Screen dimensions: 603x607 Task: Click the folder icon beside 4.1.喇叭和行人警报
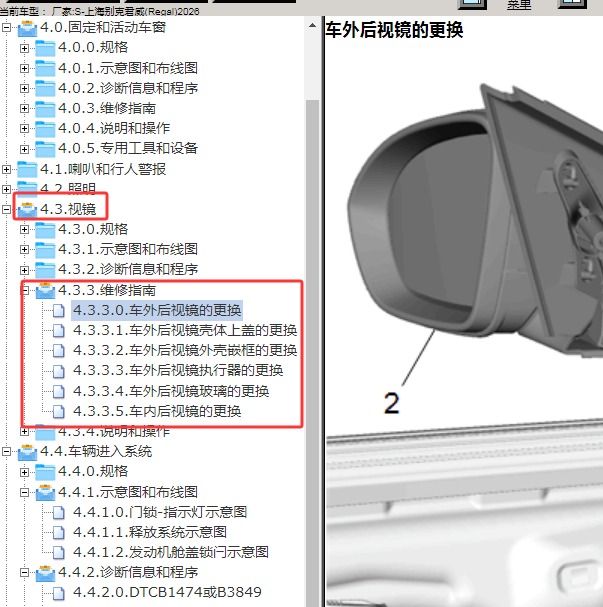[x=27, y=169]
